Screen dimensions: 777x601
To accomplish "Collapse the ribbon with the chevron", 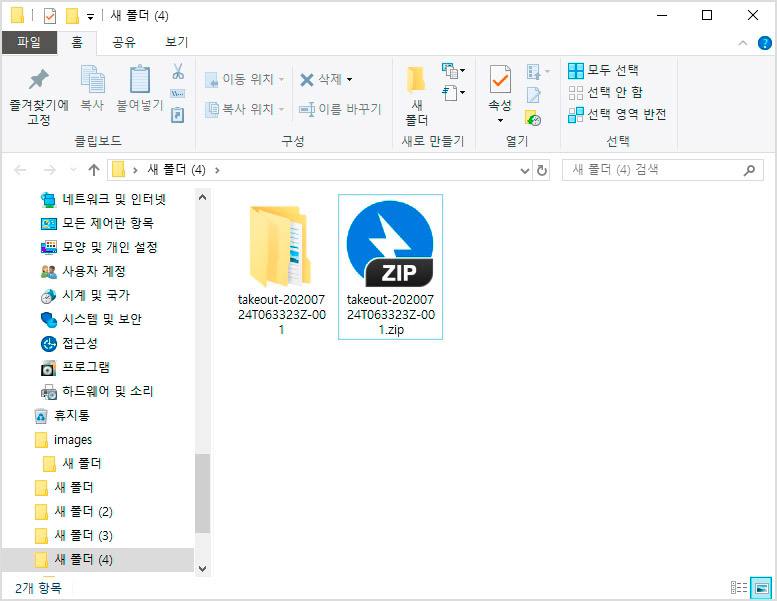I will 742,43.
